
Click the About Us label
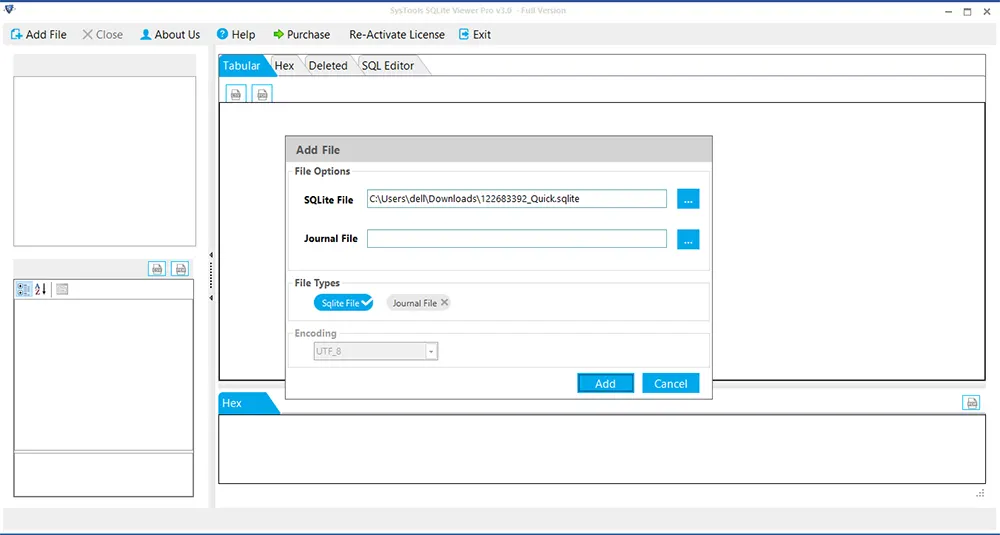177,34
